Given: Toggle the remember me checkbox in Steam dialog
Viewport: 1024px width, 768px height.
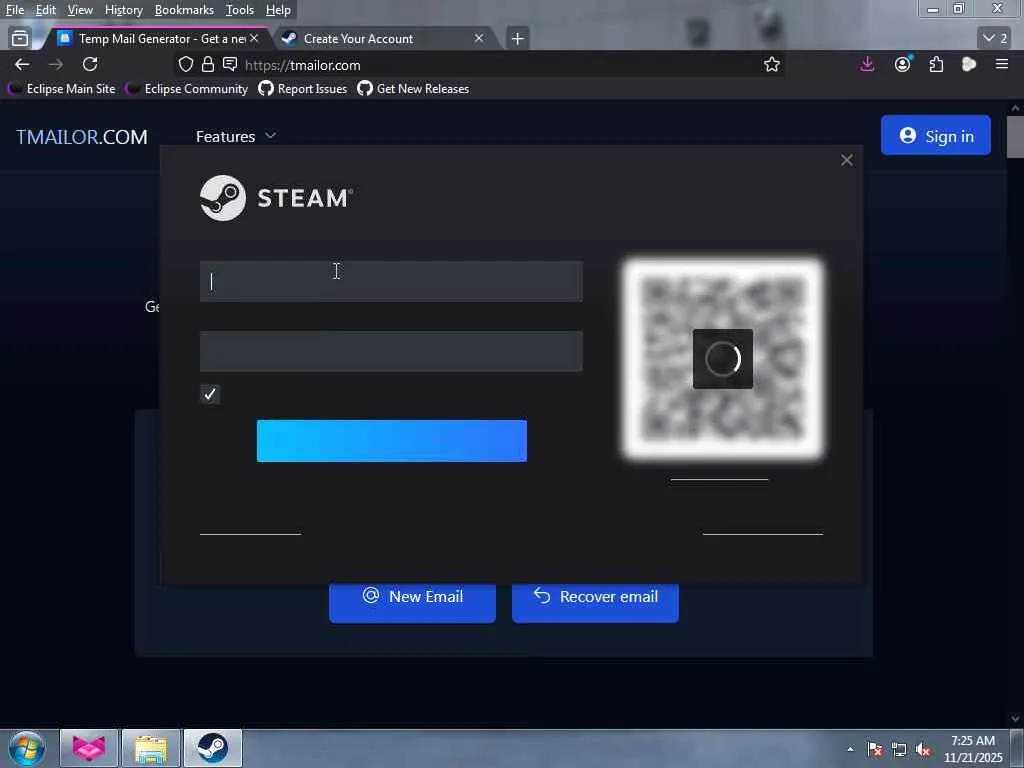Looking at the screenshot, I should (x=210, y=394).
